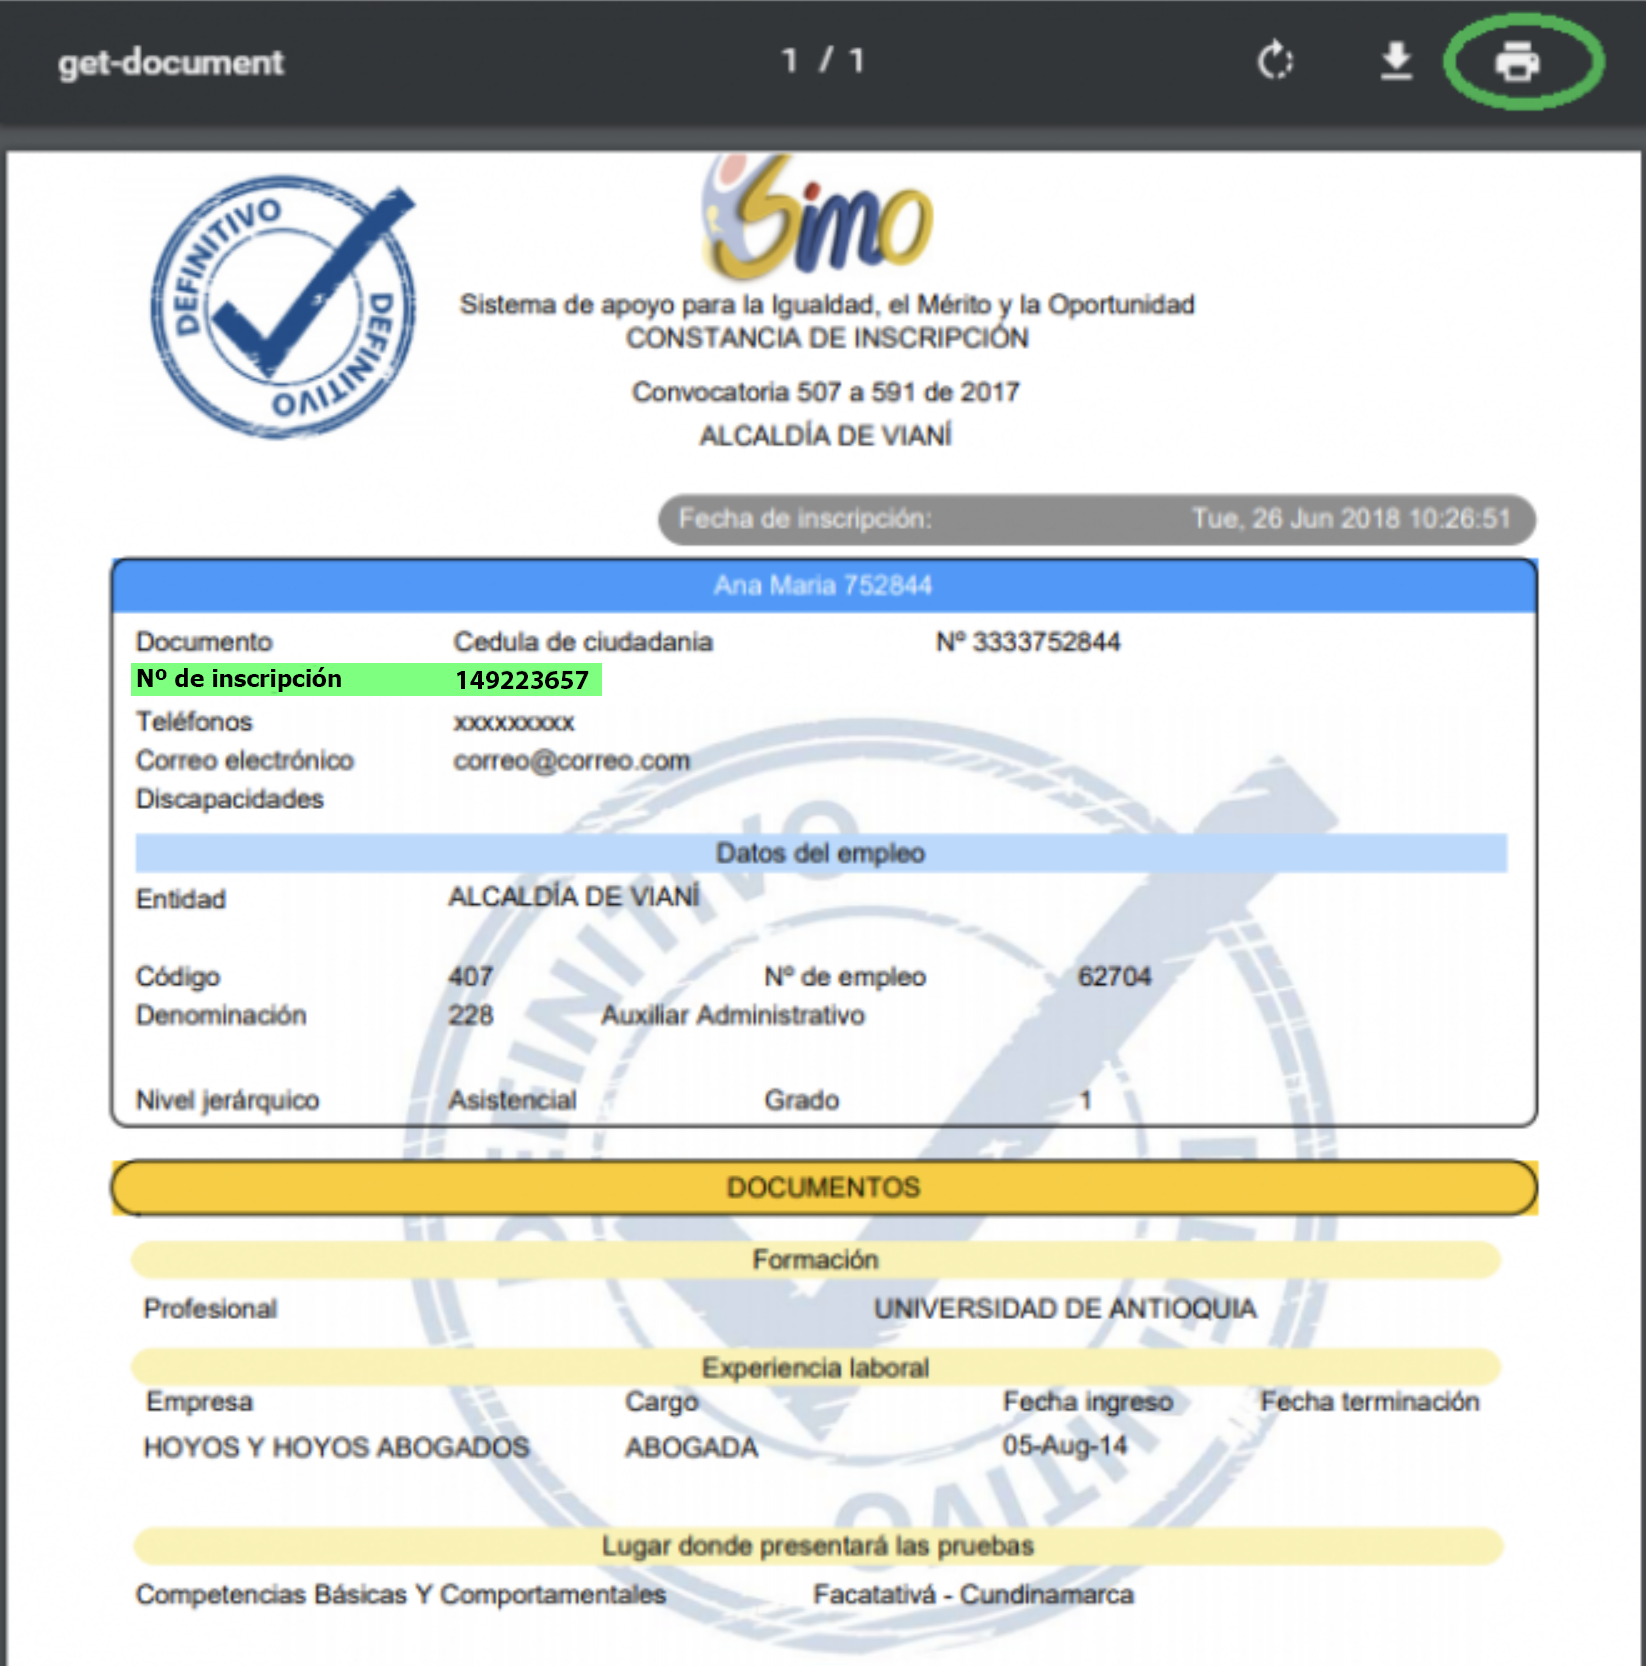Click the denomination value 228

tap(471, 1015)
